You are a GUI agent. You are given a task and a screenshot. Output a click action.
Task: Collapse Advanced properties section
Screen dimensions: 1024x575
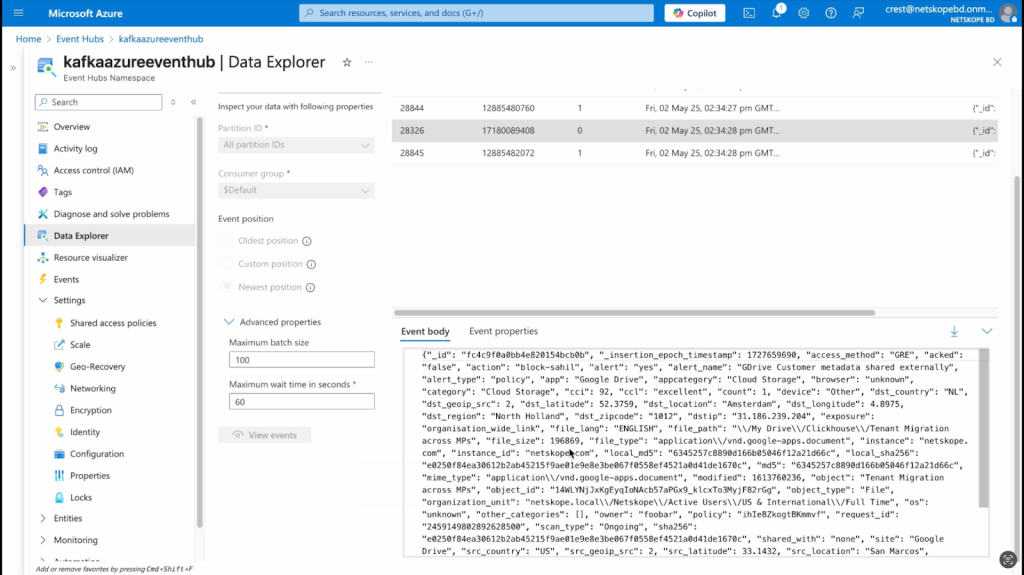(x=229, y=321)
